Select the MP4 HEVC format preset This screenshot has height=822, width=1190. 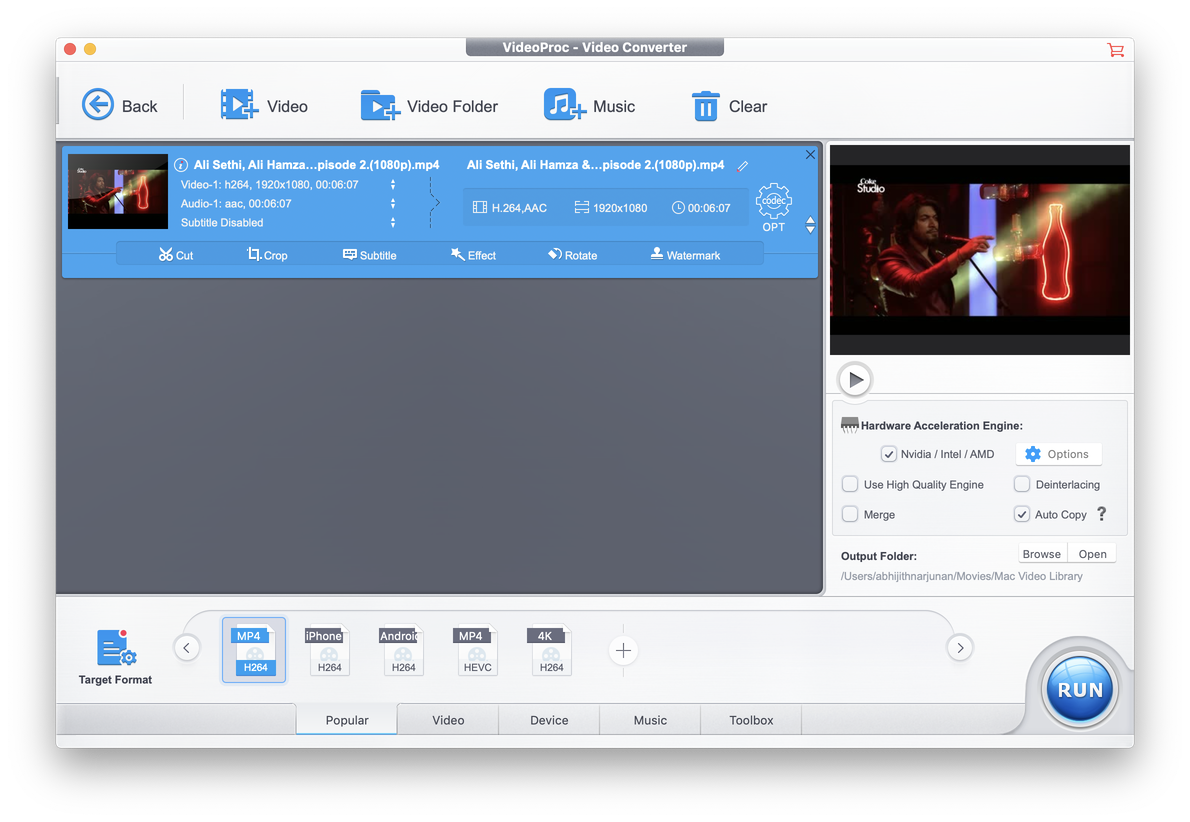point(477,650)
